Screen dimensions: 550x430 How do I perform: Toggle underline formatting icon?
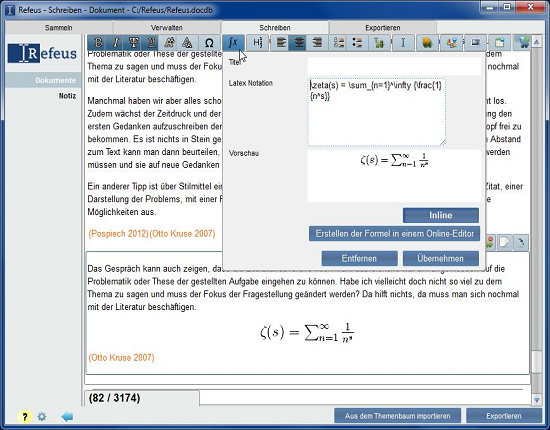click(x=151, y=43)
